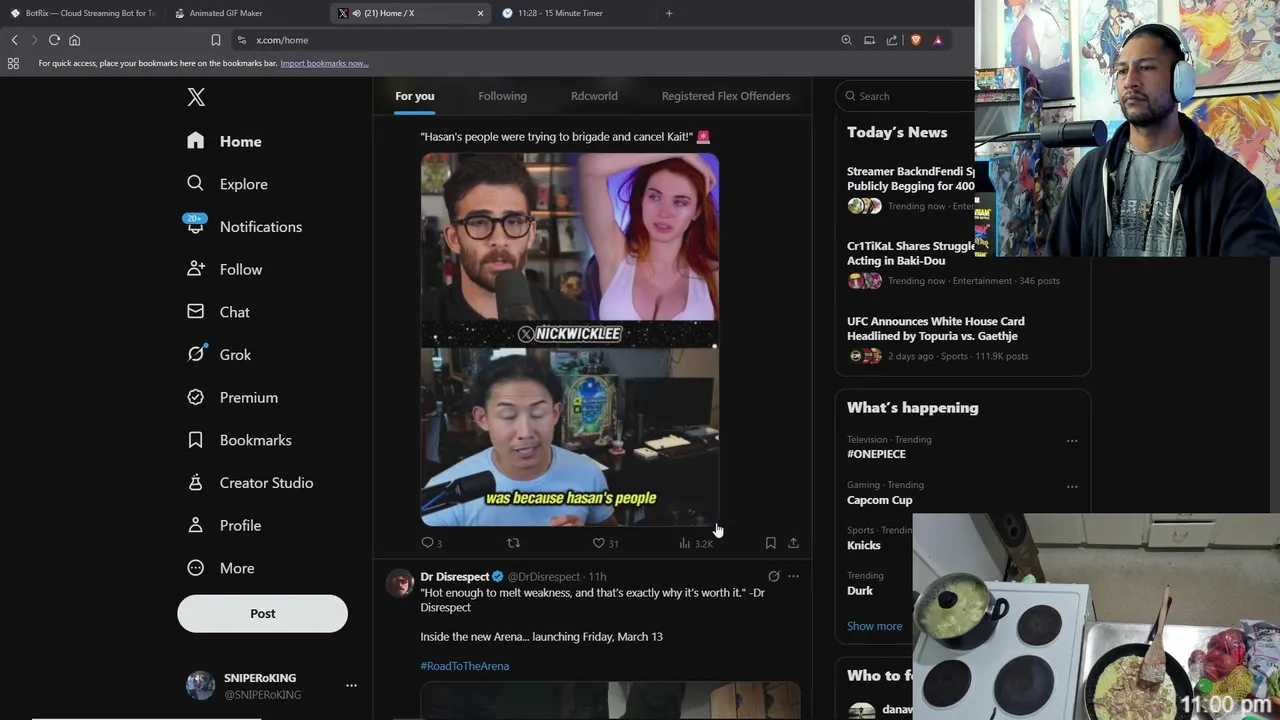Click the Brave Rewards triangle icon
Viewport: 1280px width, 720px height.
(x=938, y=40)
